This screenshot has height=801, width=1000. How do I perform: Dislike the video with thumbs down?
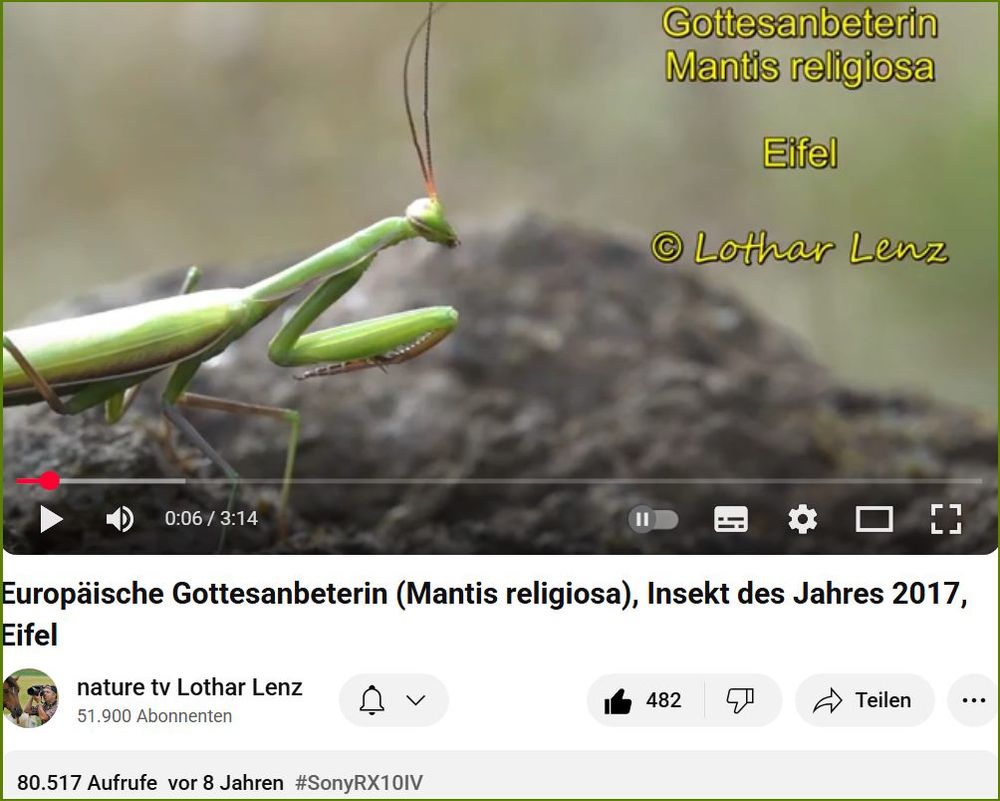741,701
